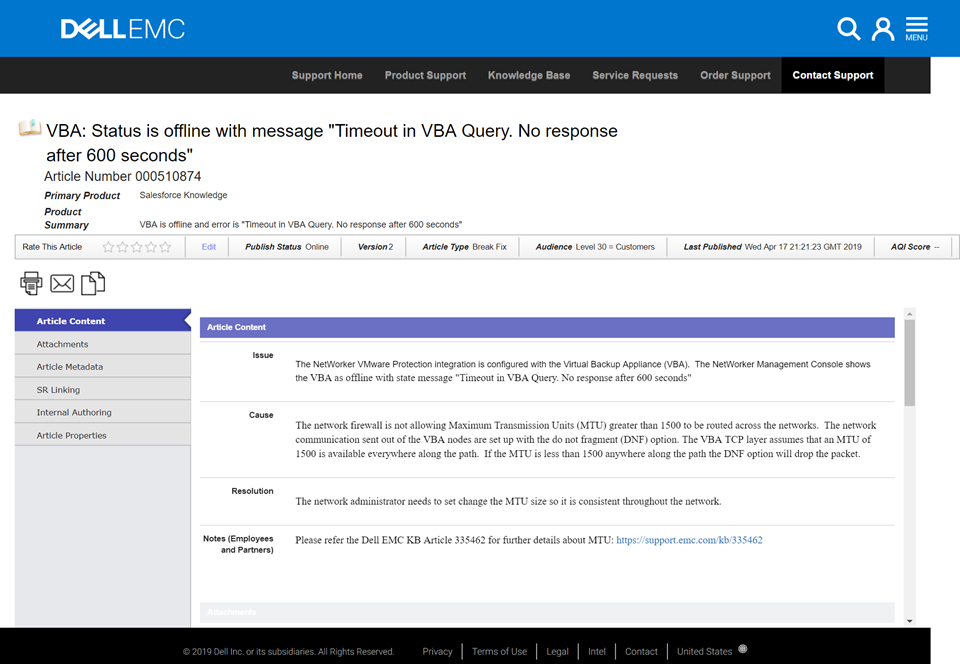This screenshot has height=664, width=960.
Task: Open Order Support menu item
Action: [735, 75]
